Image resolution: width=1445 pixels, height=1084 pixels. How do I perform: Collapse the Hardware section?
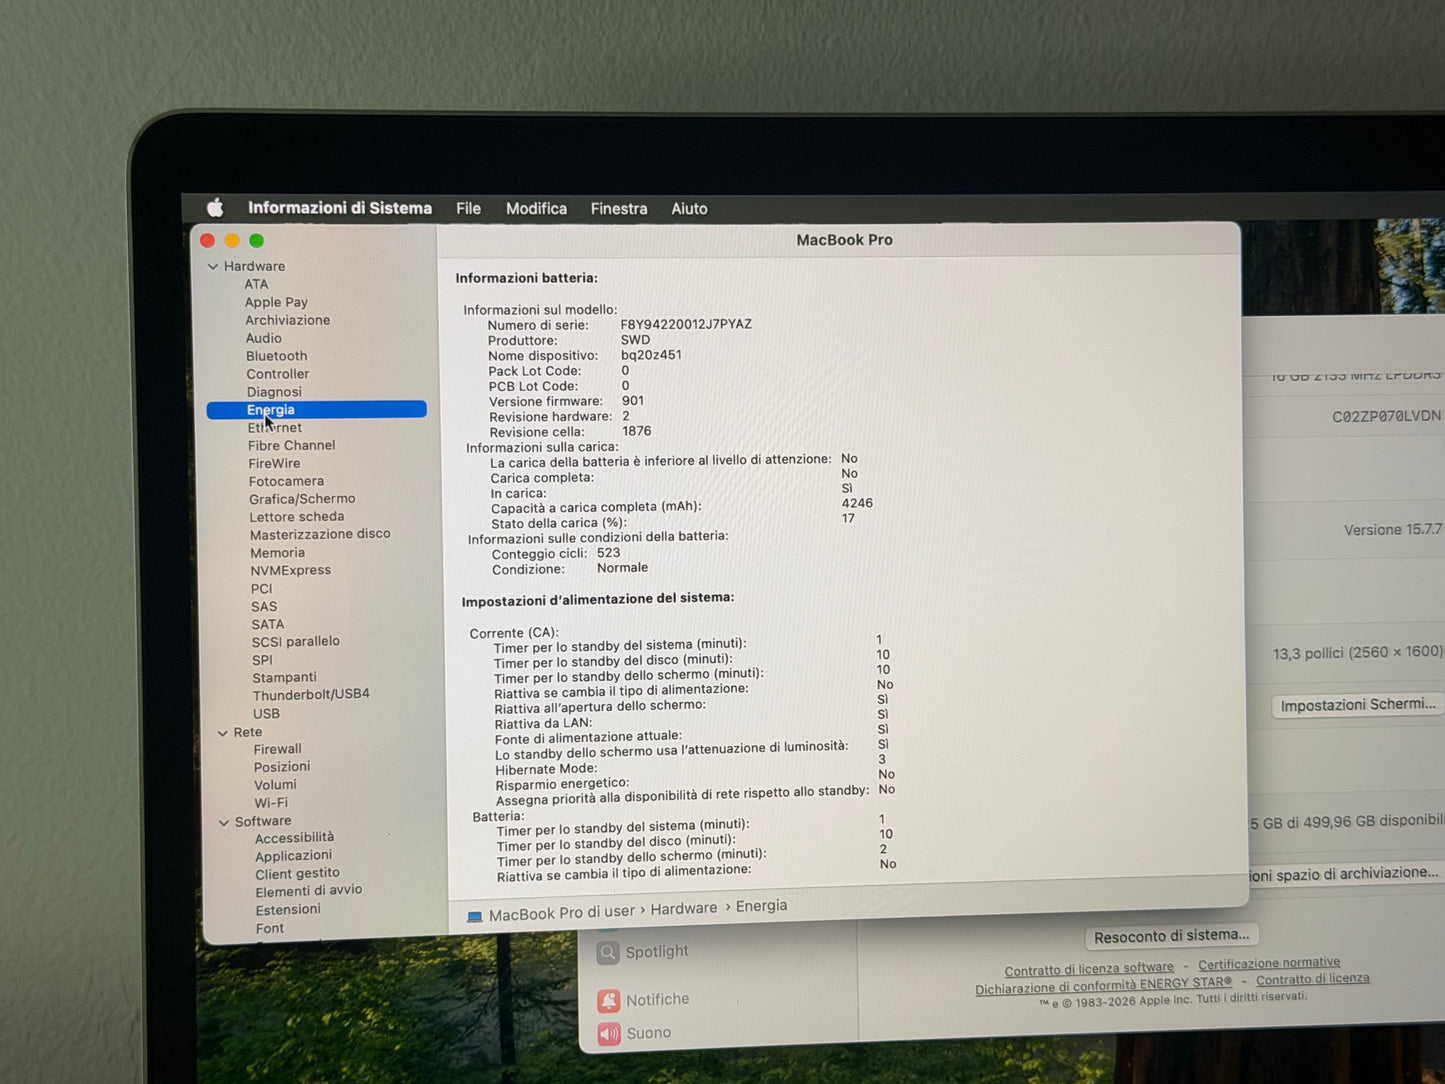click(x=213, y=267)
